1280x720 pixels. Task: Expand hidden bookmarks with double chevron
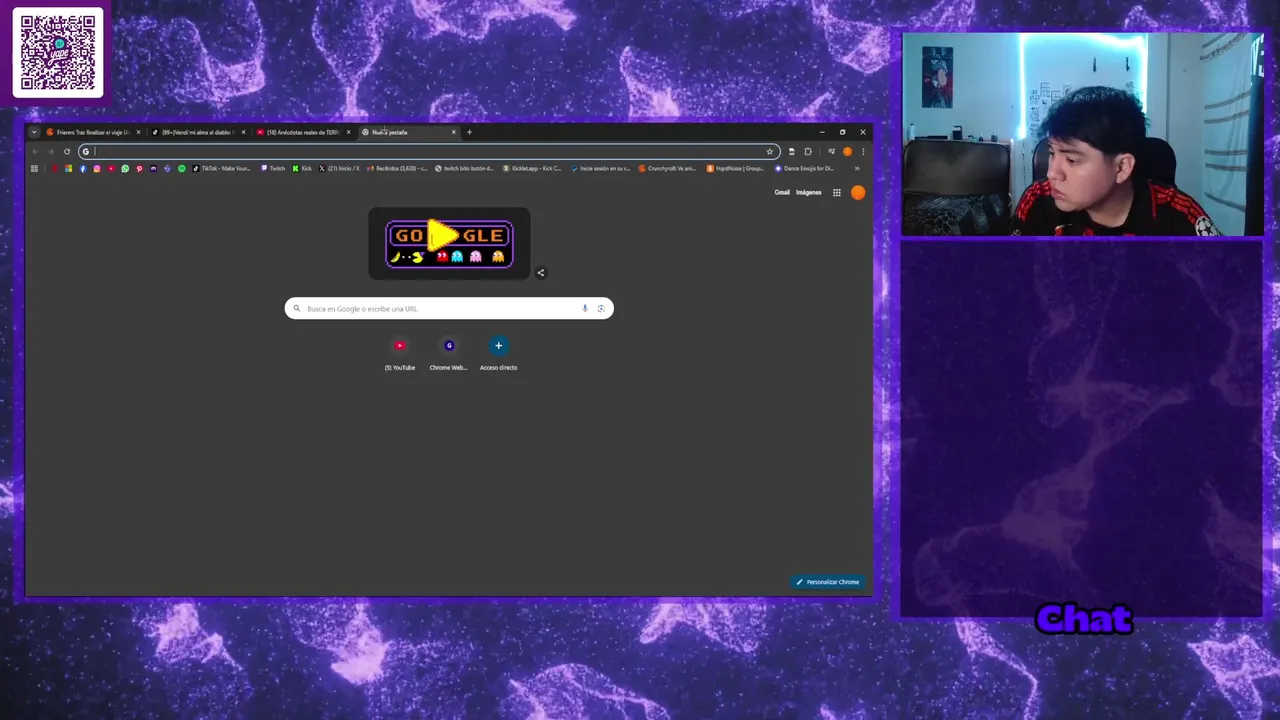click(x=857, y=168)
